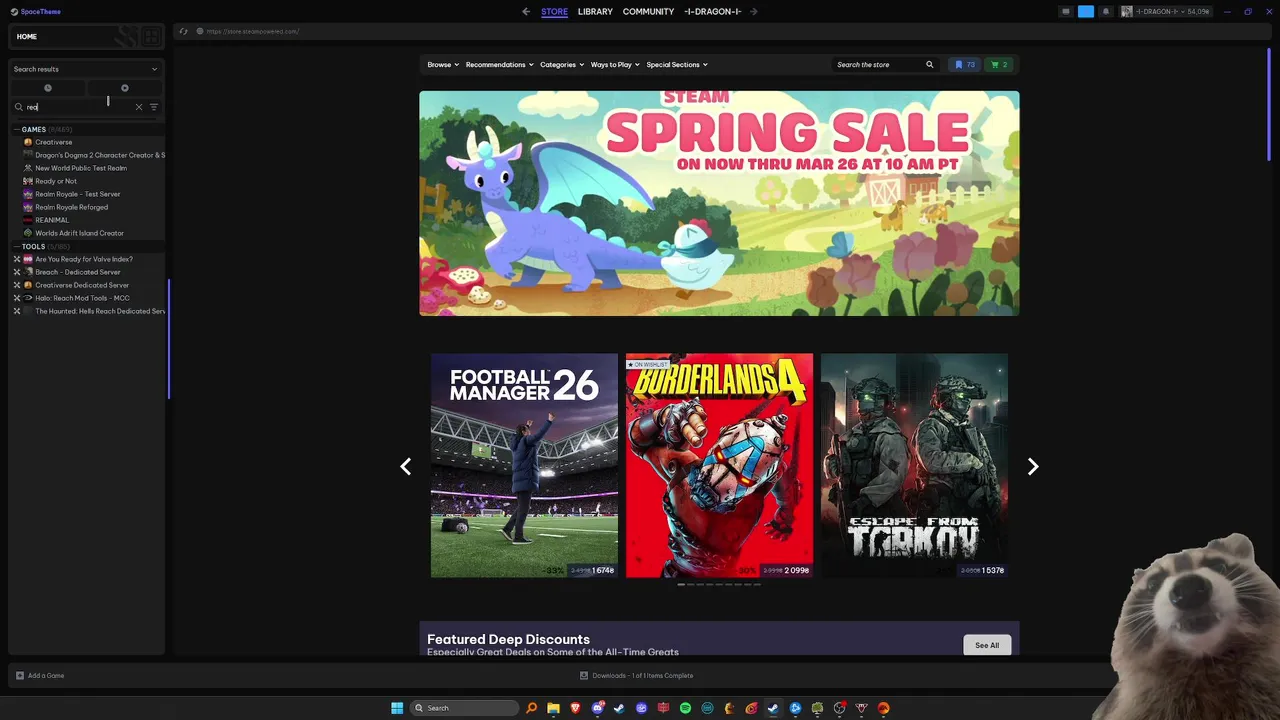Click the library list scrollbar
This screenshot has height=720, width=1280.
[169, 338]
